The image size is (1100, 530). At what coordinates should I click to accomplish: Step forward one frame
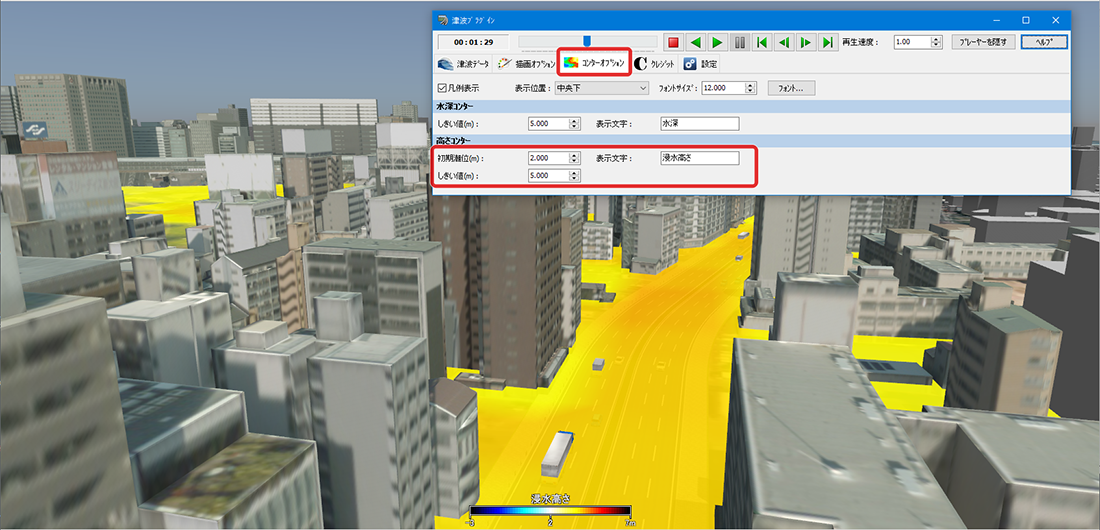click(x=806, y=42)
